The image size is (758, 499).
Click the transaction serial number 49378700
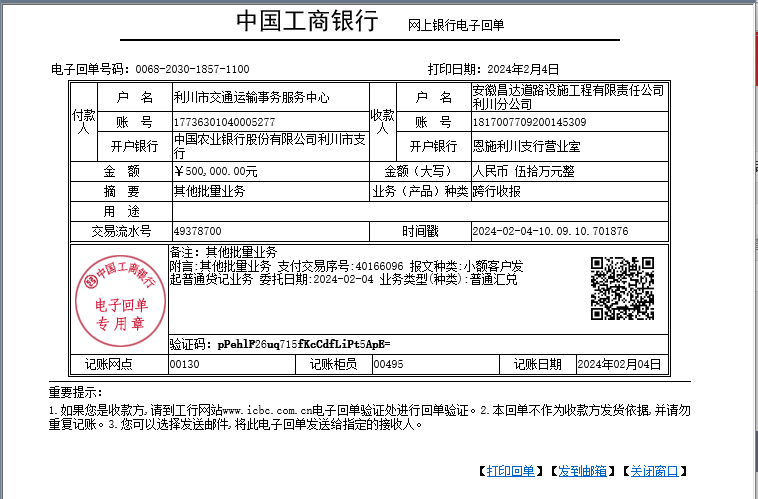coord(197,231)
